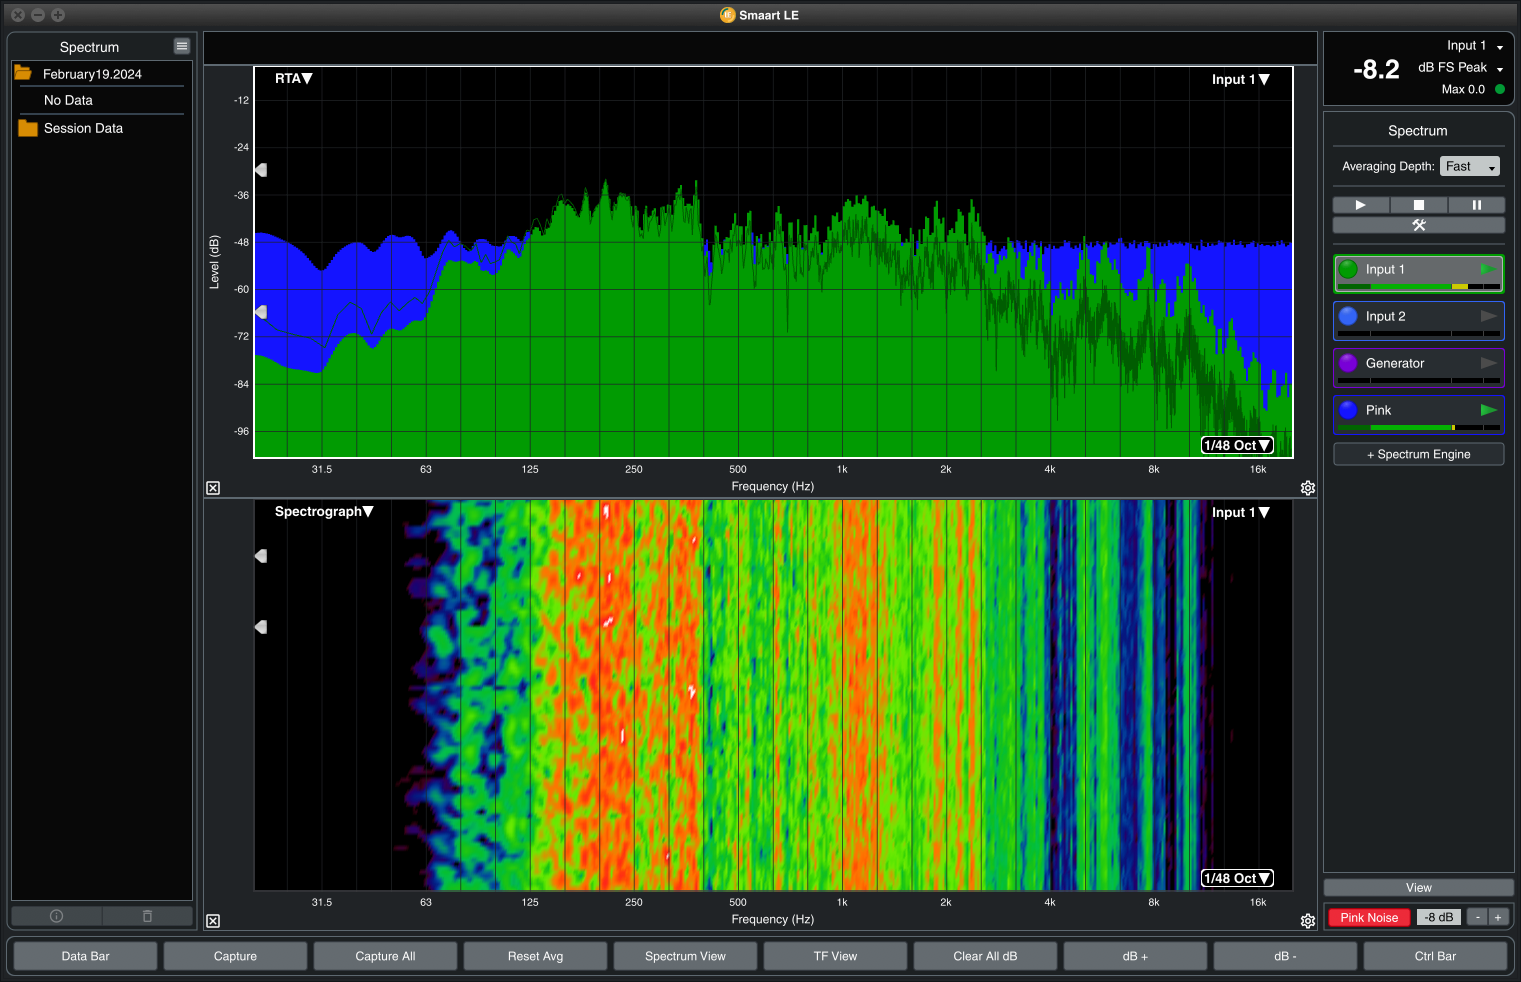1521x982 pixels.
Task: Open Input 1 selector on Spectrograph
Action: (1240, 512)
